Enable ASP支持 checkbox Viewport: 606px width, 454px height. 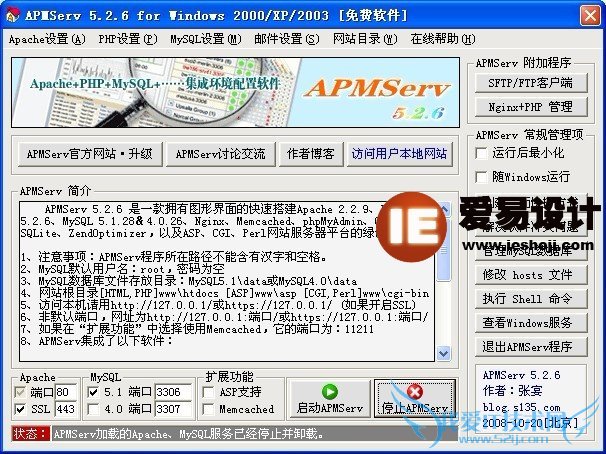208,393
